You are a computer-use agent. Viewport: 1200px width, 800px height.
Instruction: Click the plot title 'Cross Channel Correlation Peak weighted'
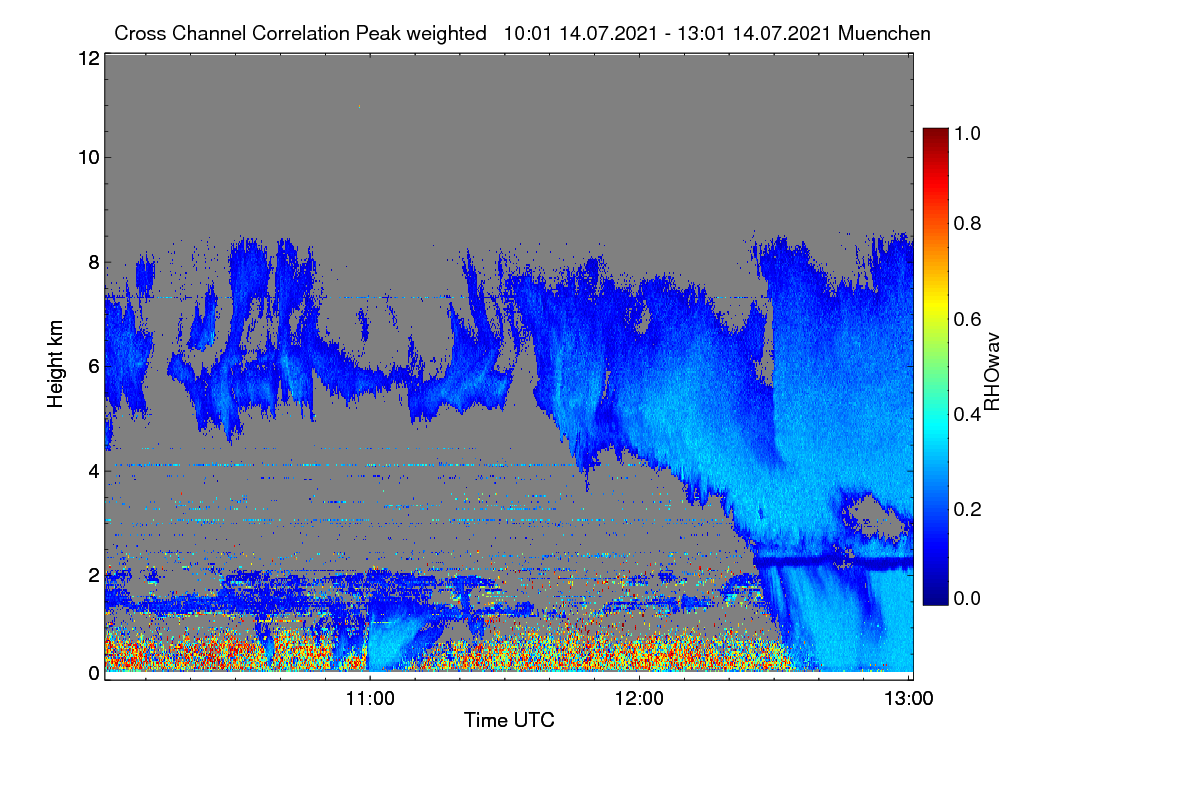300,33
